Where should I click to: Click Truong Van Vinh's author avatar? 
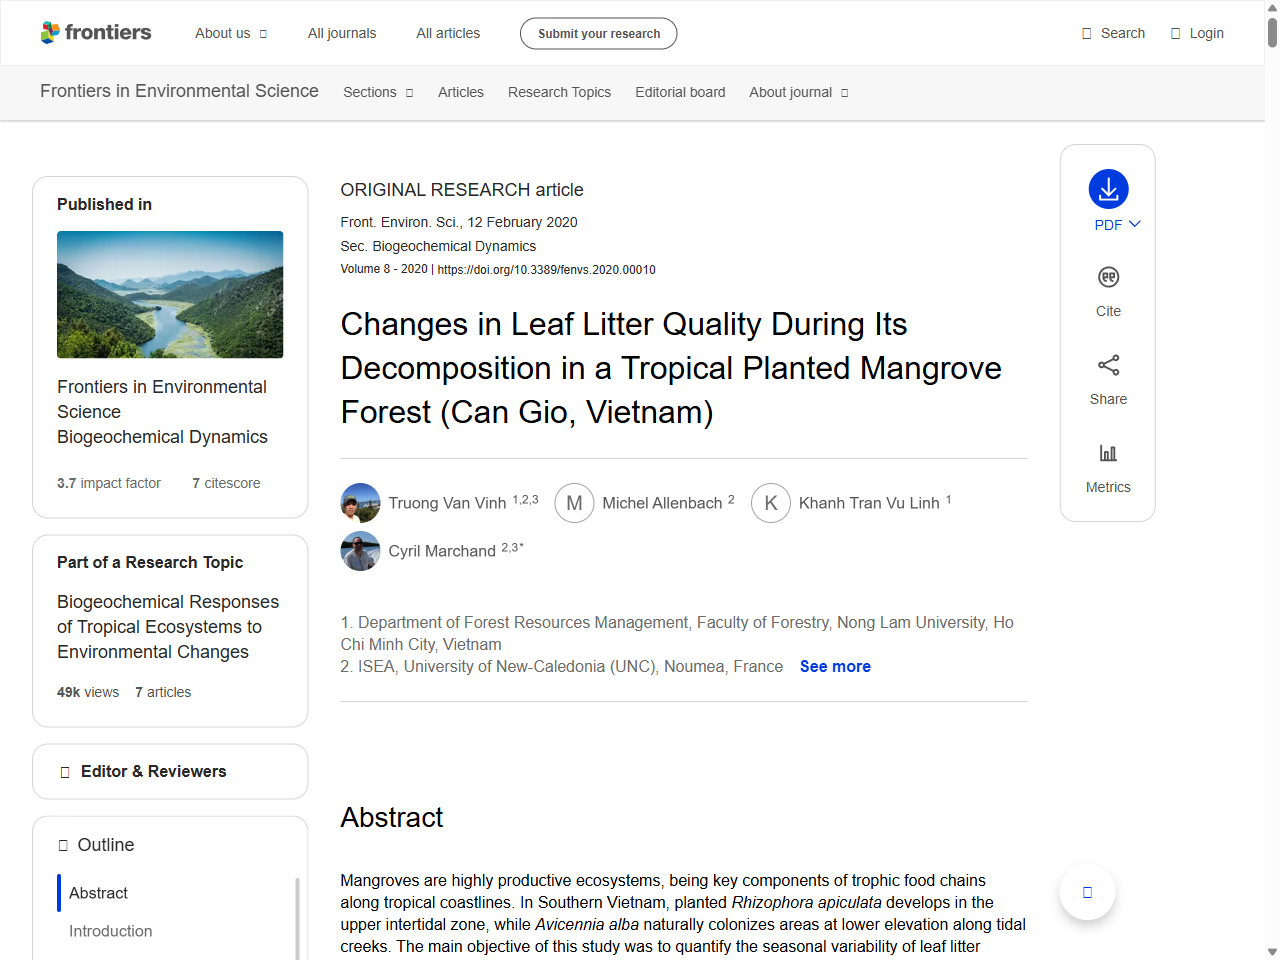pyautogui.click(x=360, y=503)
